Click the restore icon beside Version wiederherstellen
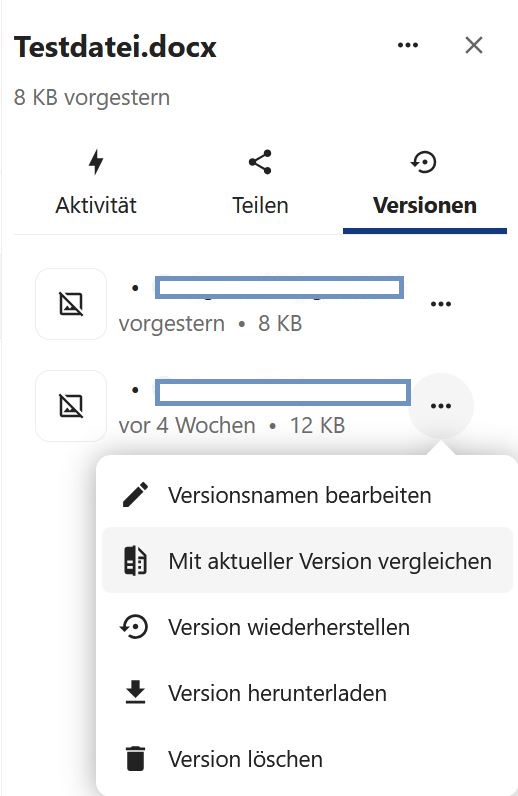 (135, 627)
